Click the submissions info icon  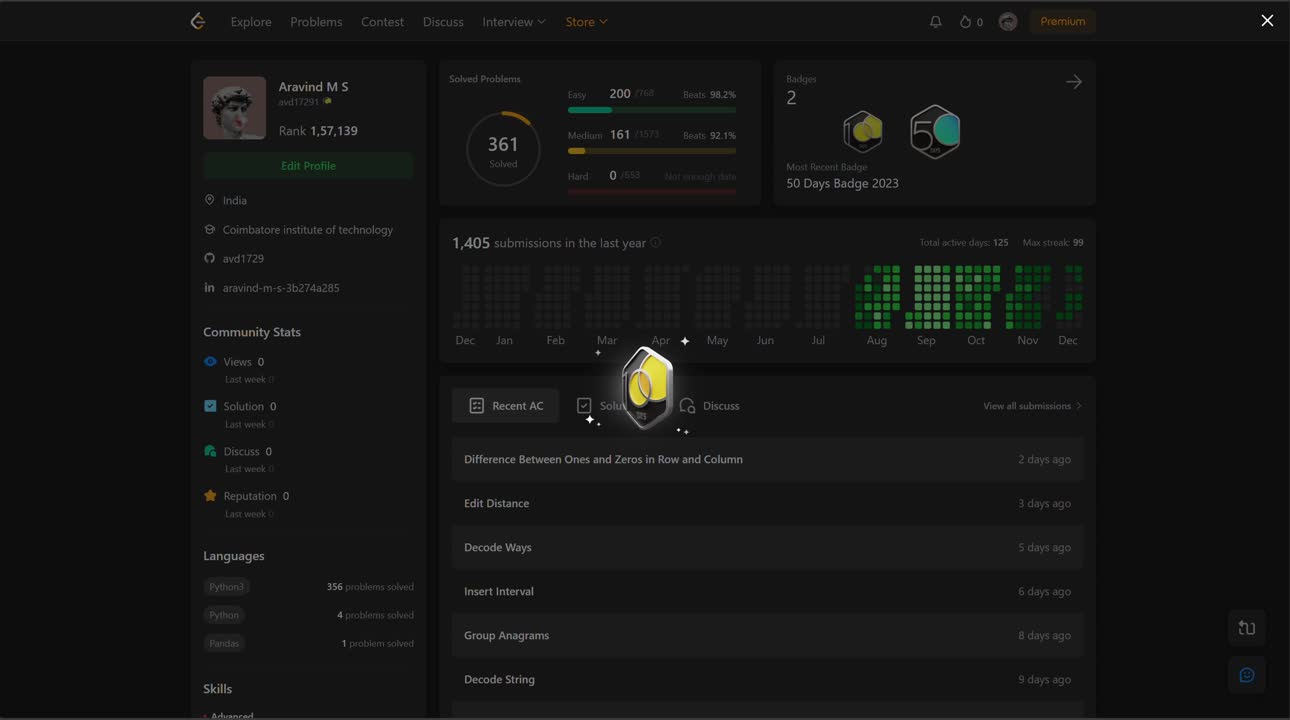[656, 243]
